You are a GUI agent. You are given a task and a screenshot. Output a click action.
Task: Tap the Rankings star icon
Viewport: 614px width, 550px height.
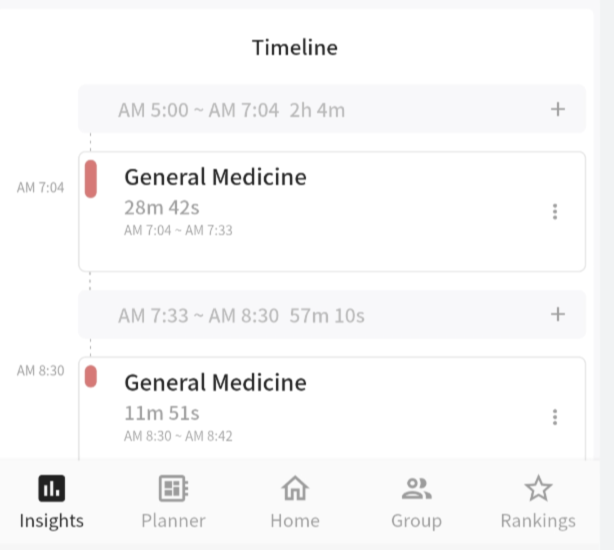538,488
